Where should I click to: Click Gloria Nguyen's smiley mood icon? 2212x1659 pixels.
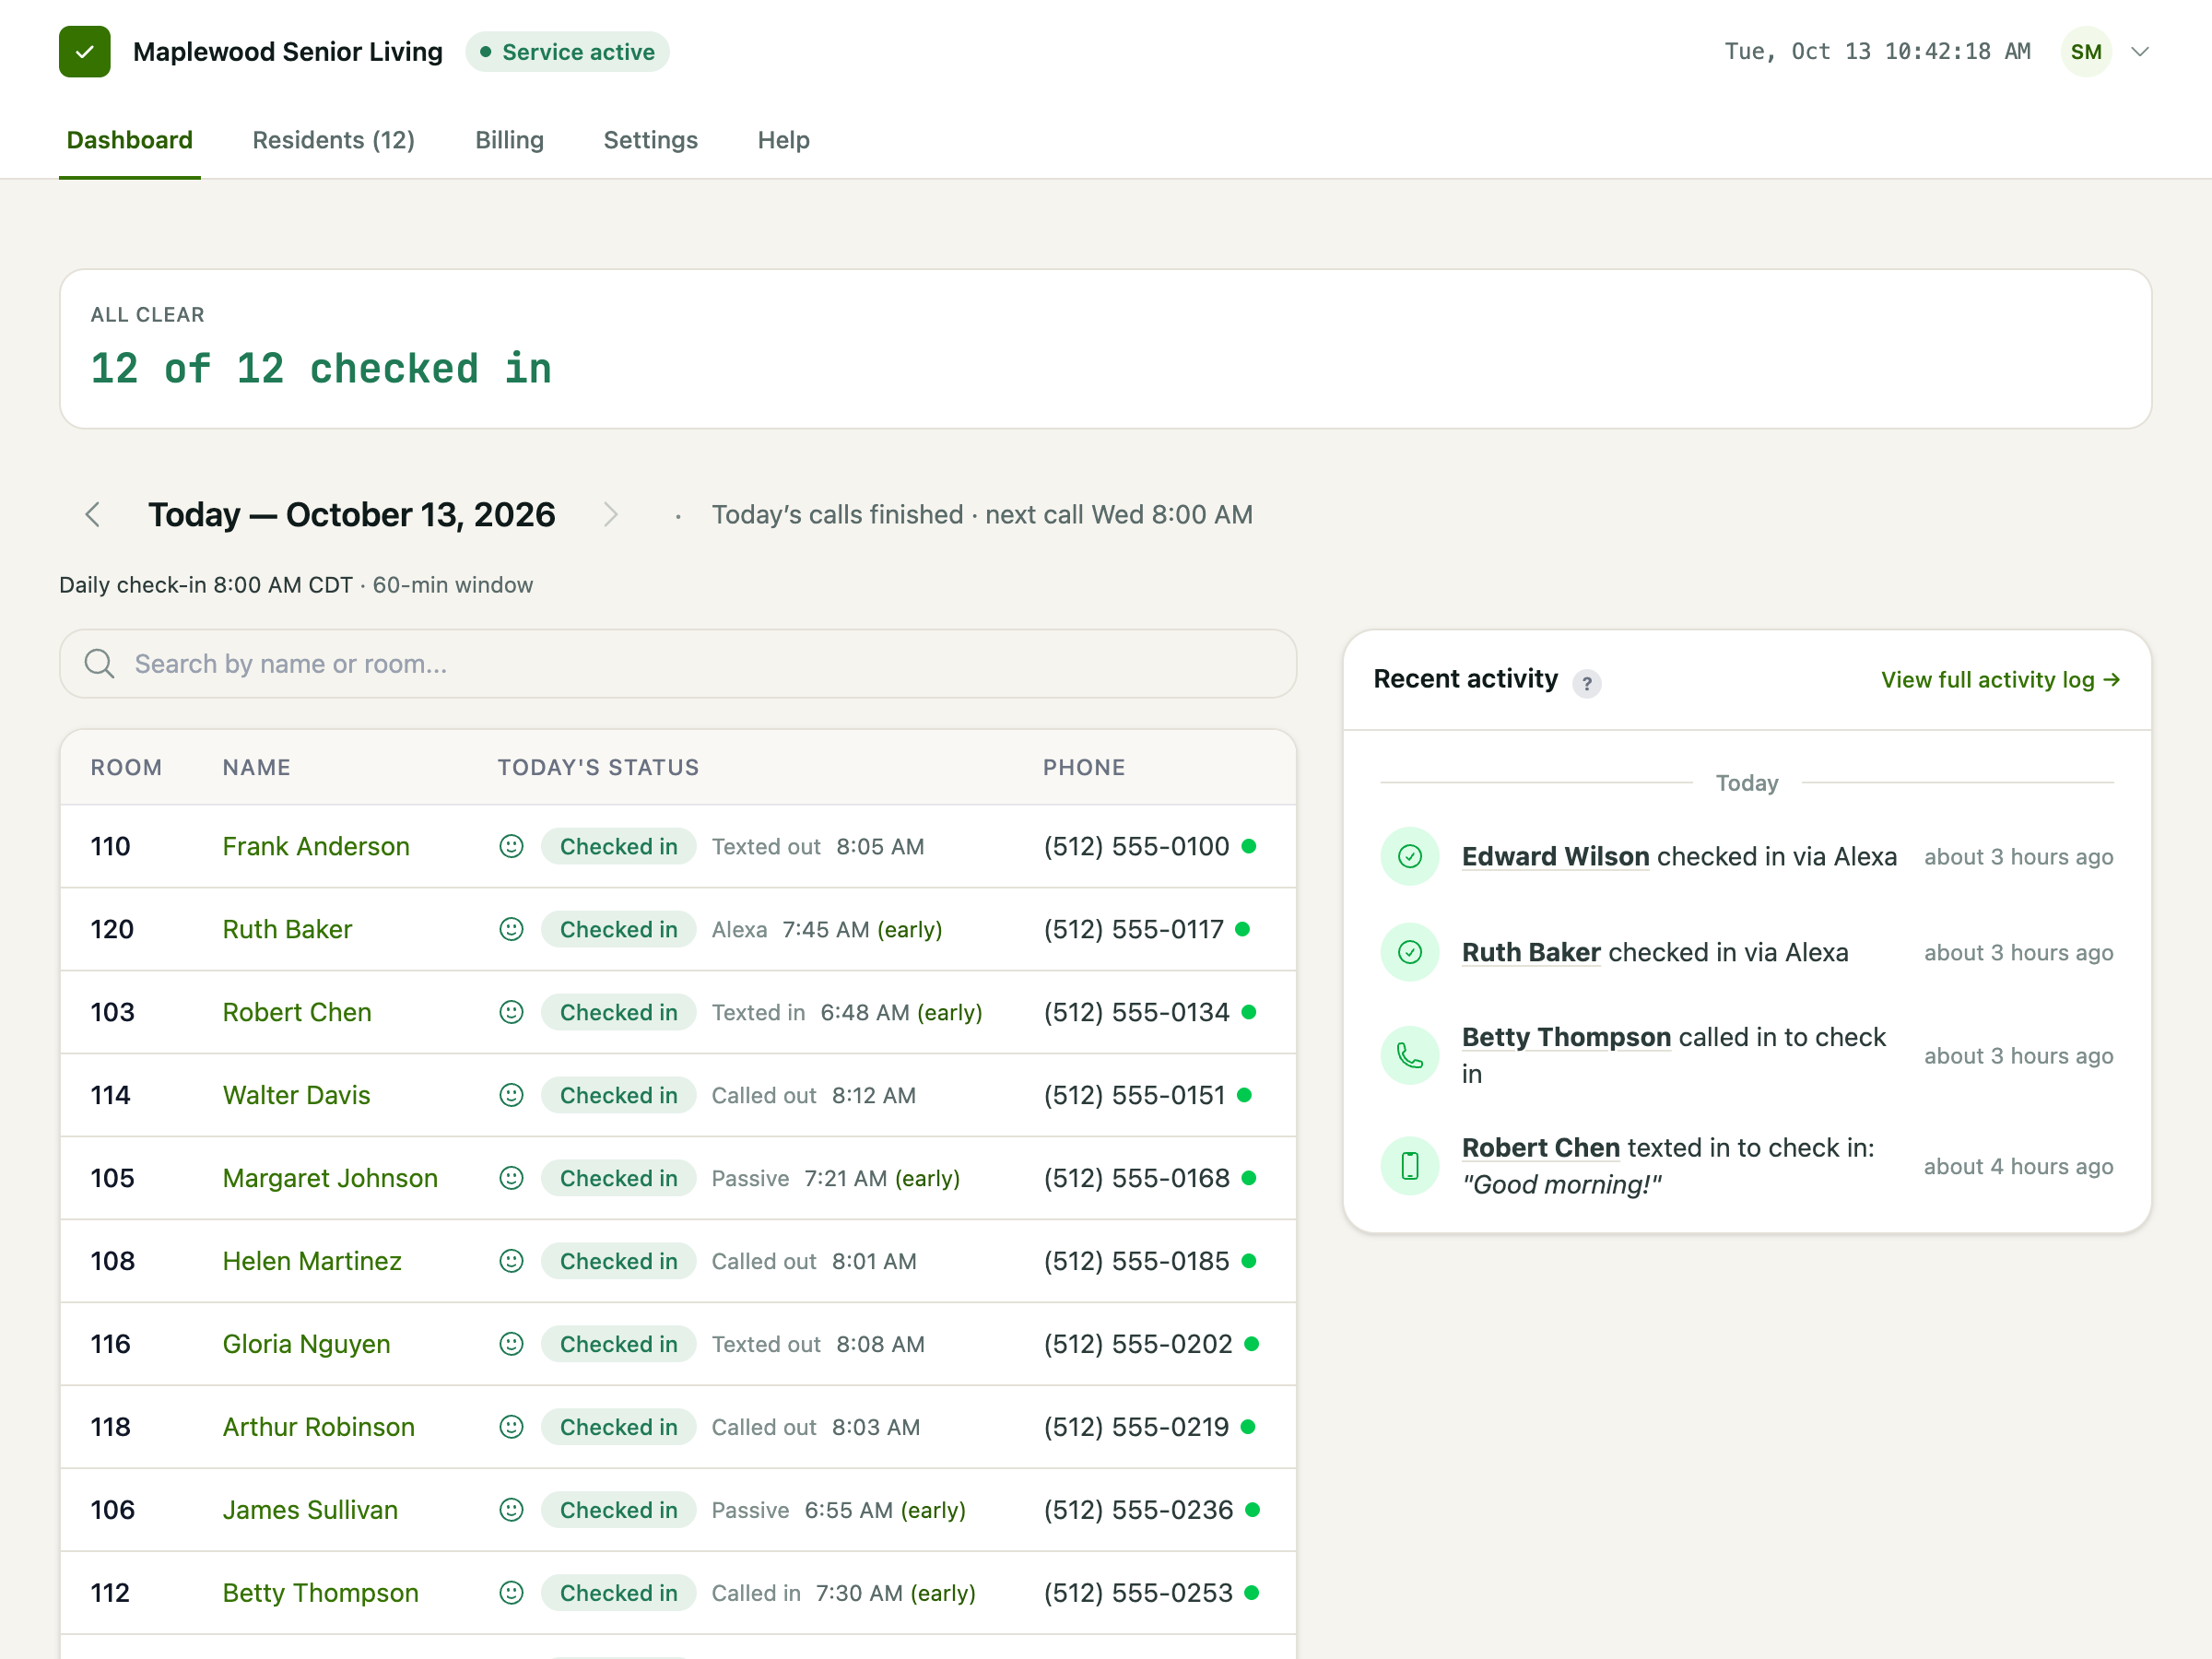click(x=511, y=1345)
